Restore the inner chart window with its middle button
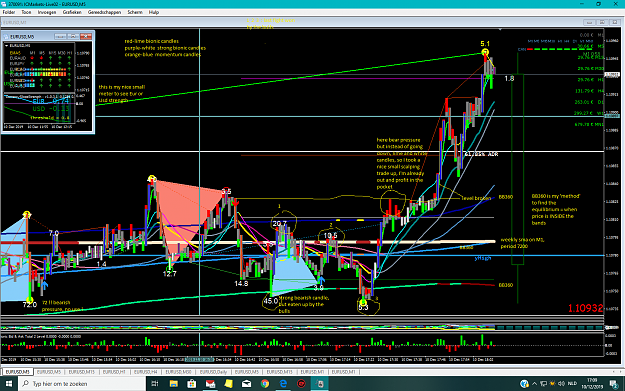This screenshot has height=391, width=625. click(x=602, y=22)
